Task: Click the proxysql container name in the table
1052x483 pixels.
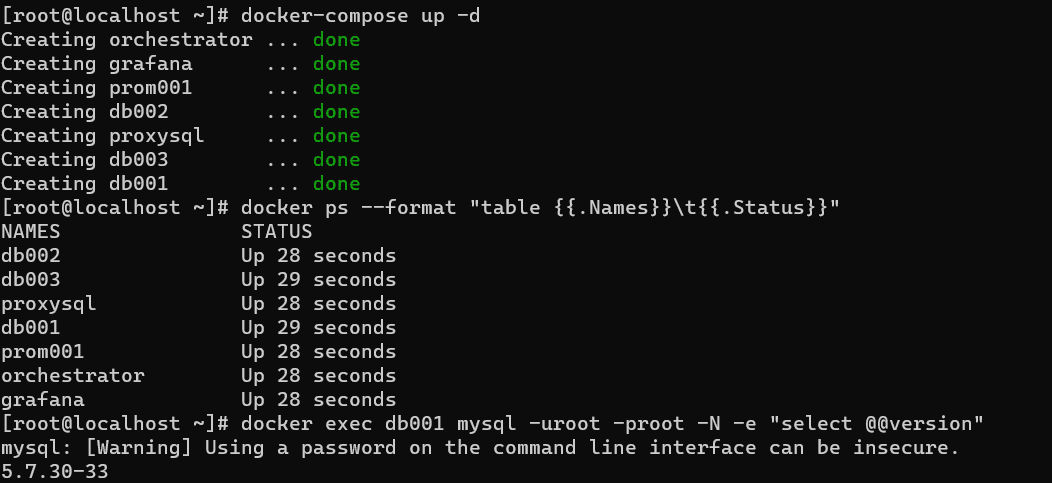Action: (x=48, y=304)
